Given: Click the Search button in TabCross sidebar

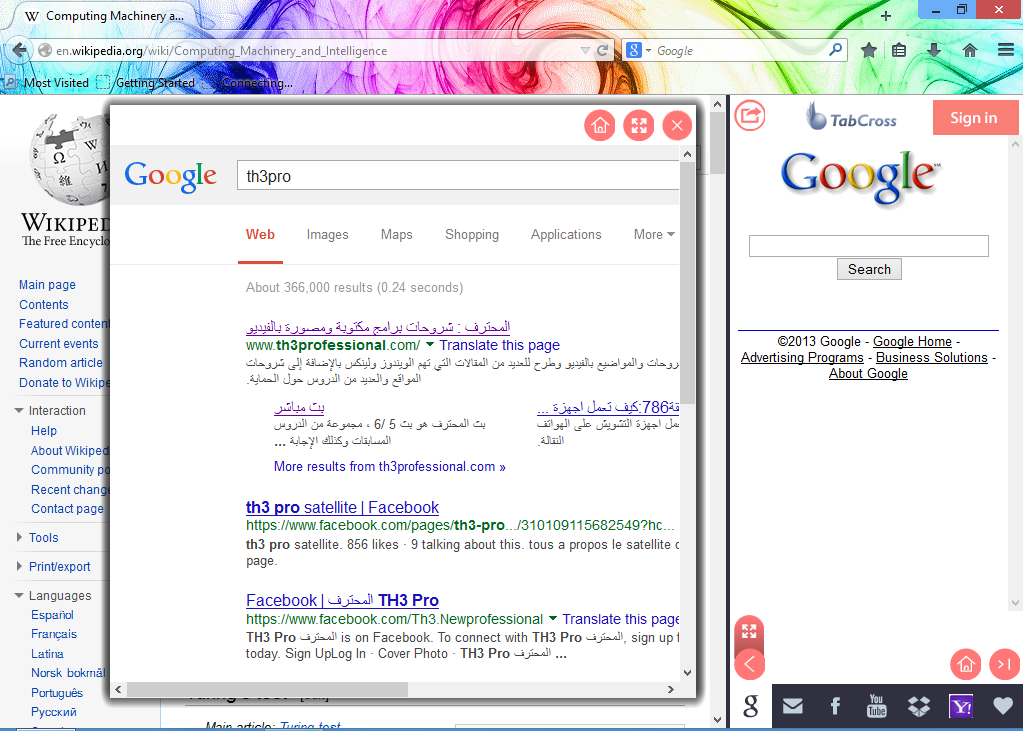Looking at the screenshot, I should coord(869,269).
